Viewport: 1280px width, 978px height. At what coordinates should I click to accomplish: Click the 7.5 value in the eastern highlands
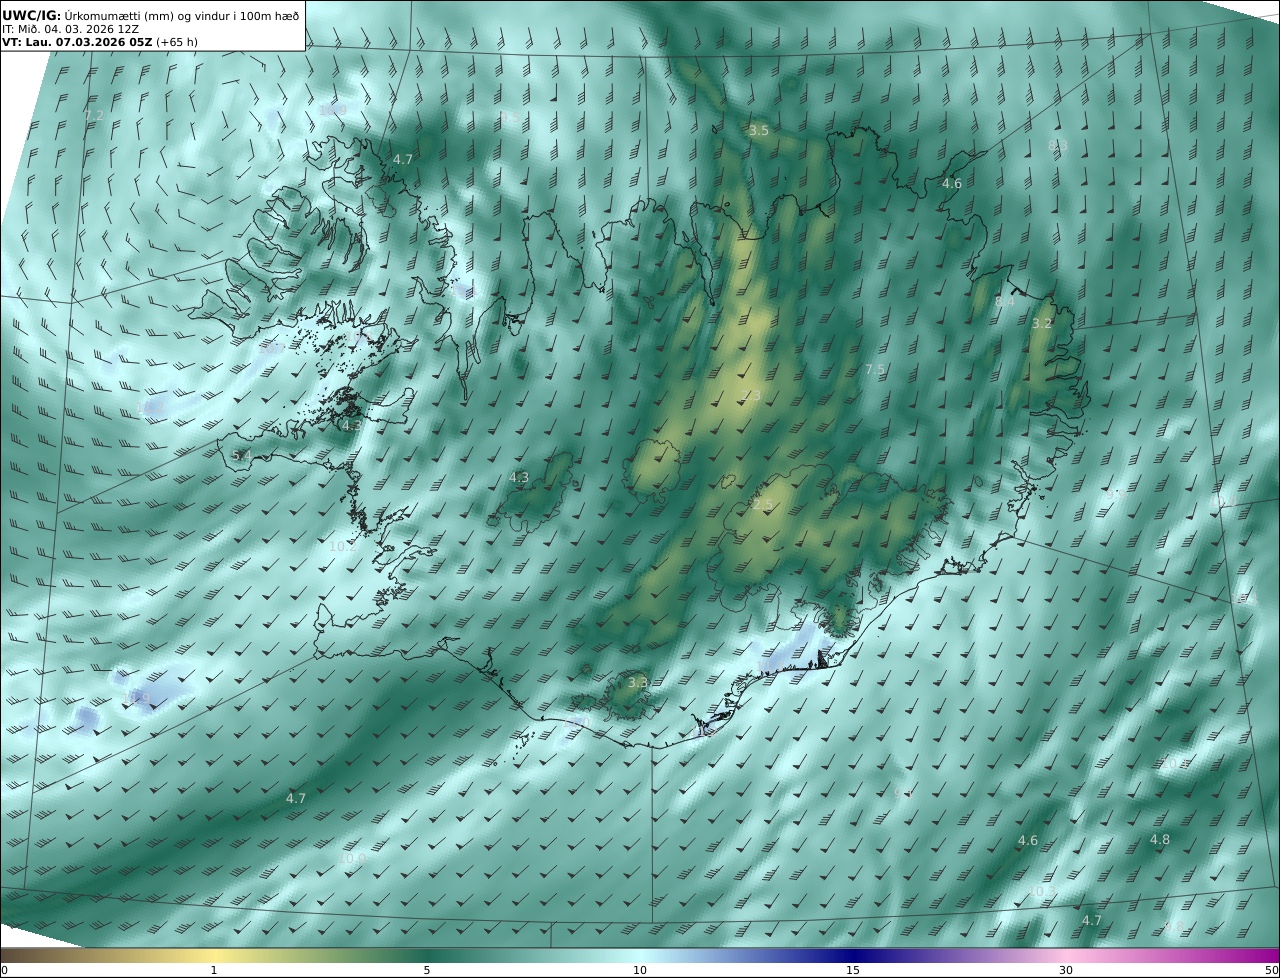click(875, 369)
